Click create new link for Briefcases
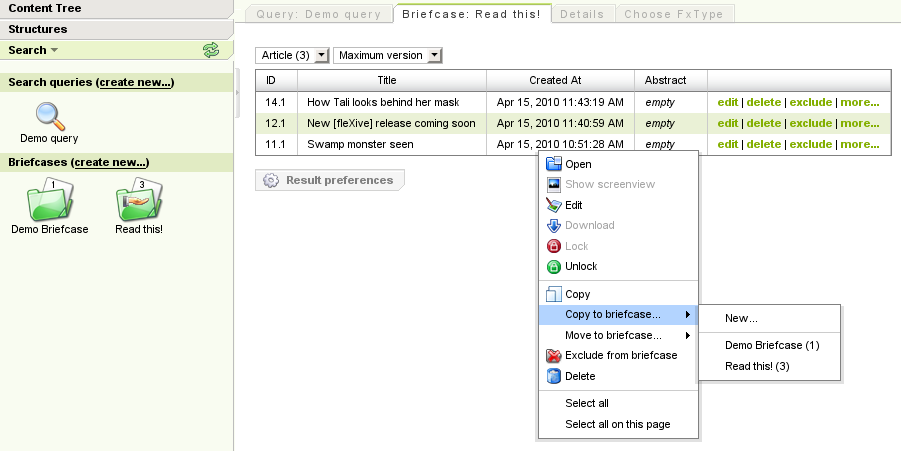 pos(110,162)
